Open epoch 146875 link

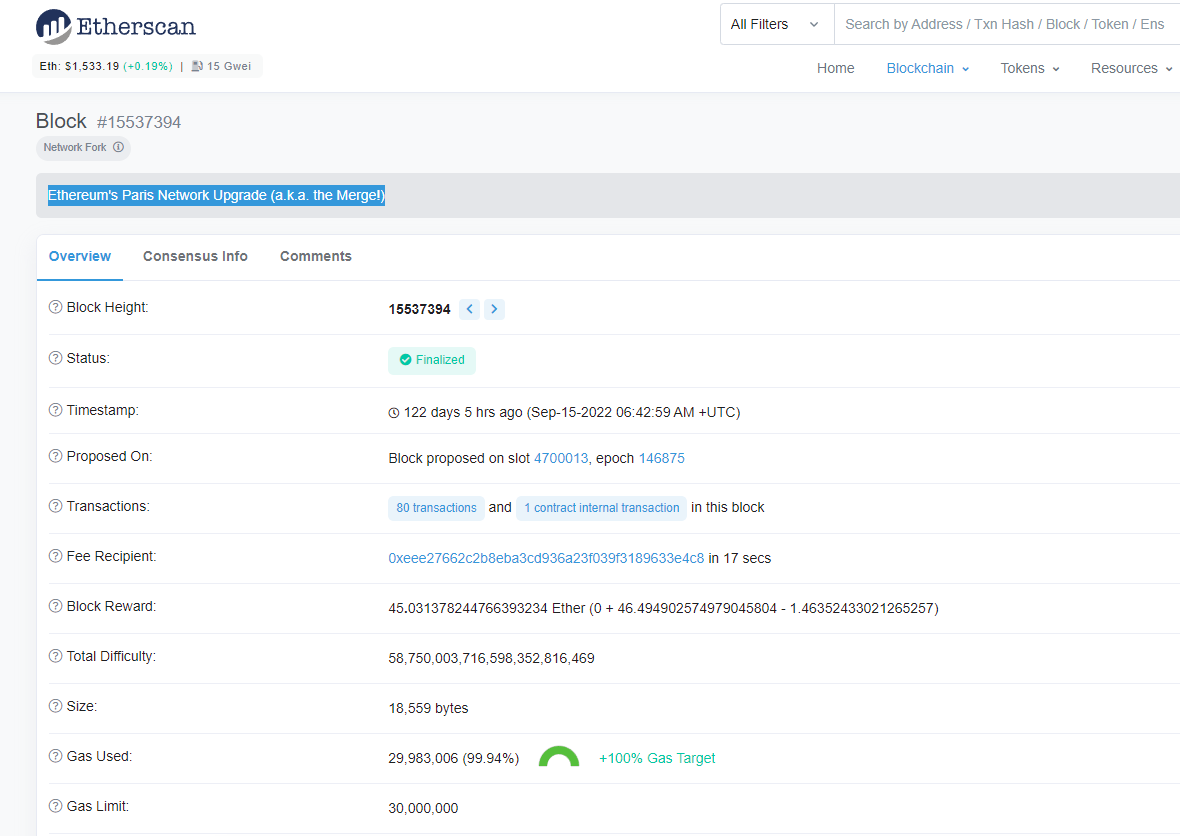(661, 458)
